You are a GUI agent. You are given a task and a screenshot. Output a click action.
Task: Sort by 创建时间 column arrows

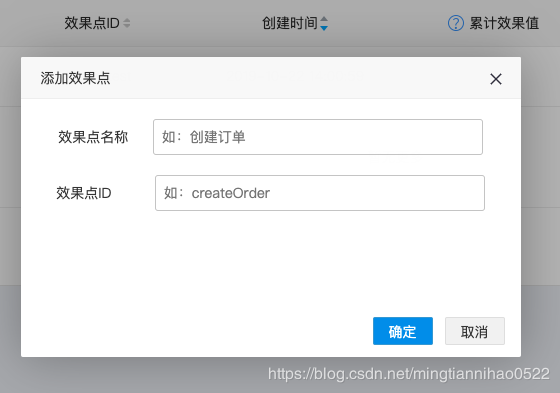click(324, 24)
